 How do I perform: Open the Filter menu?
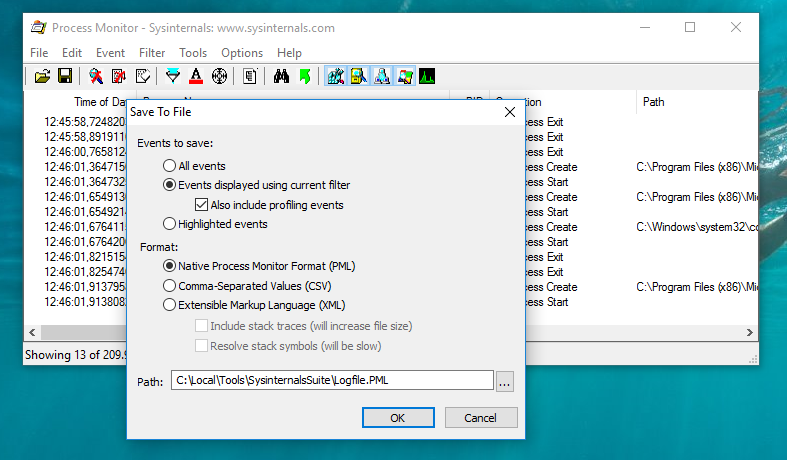click(152, 53)
